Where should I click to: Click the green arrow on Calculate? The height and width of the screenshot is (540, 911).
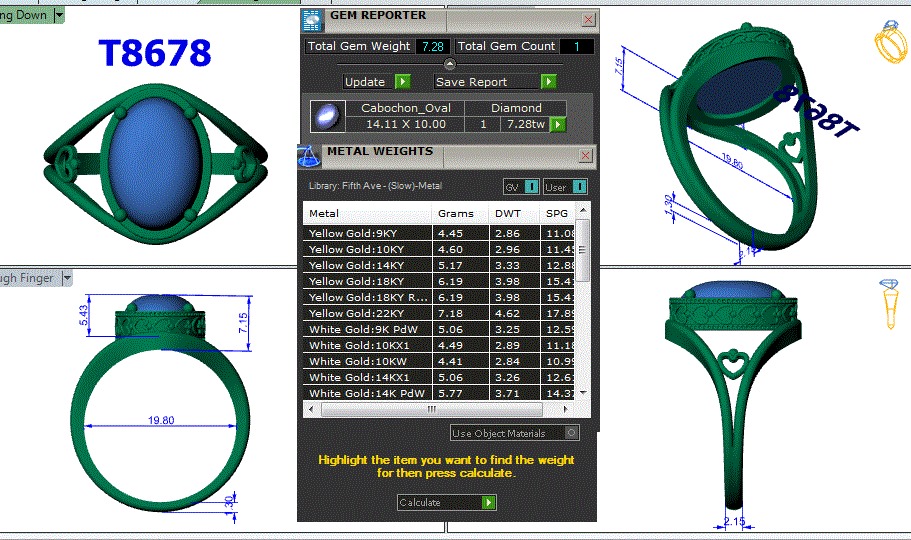pos(487,502)
